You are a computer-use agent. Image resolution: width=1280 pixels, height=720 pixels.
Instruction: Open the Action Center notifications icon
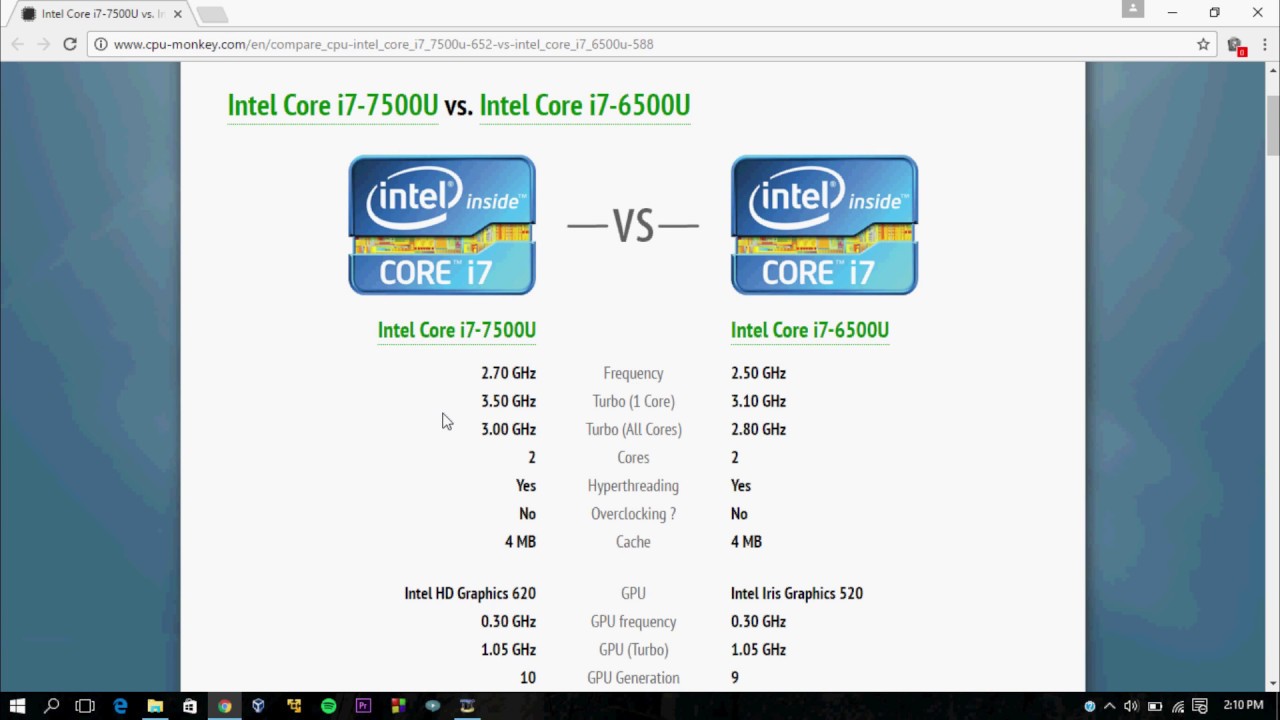(1200, 706)
